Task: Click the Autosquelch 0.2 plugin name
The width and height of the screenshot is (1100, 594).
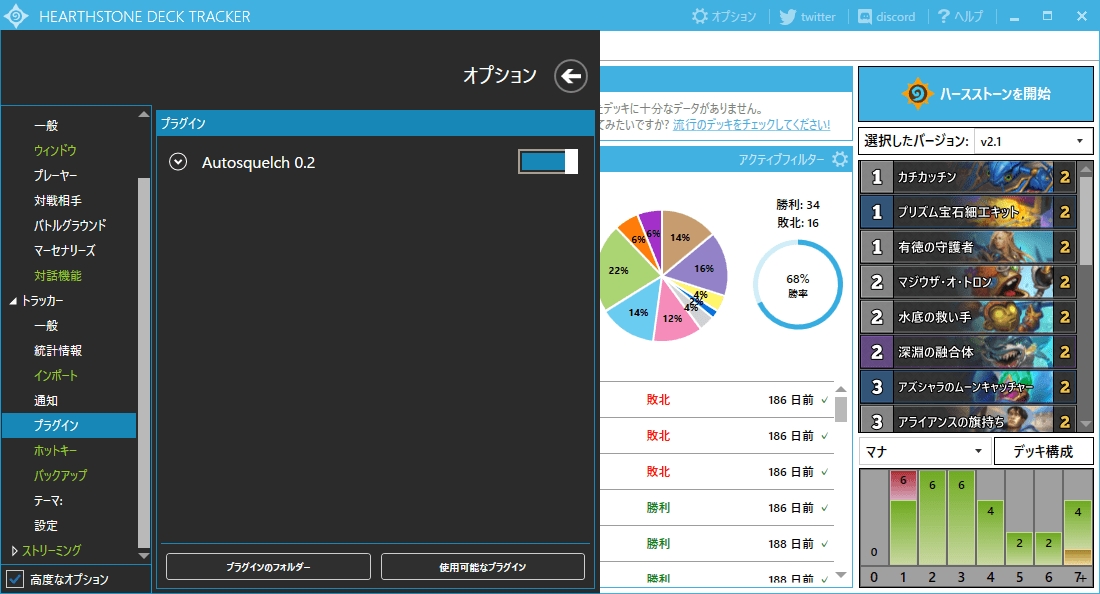Action: tap(258, 163)
